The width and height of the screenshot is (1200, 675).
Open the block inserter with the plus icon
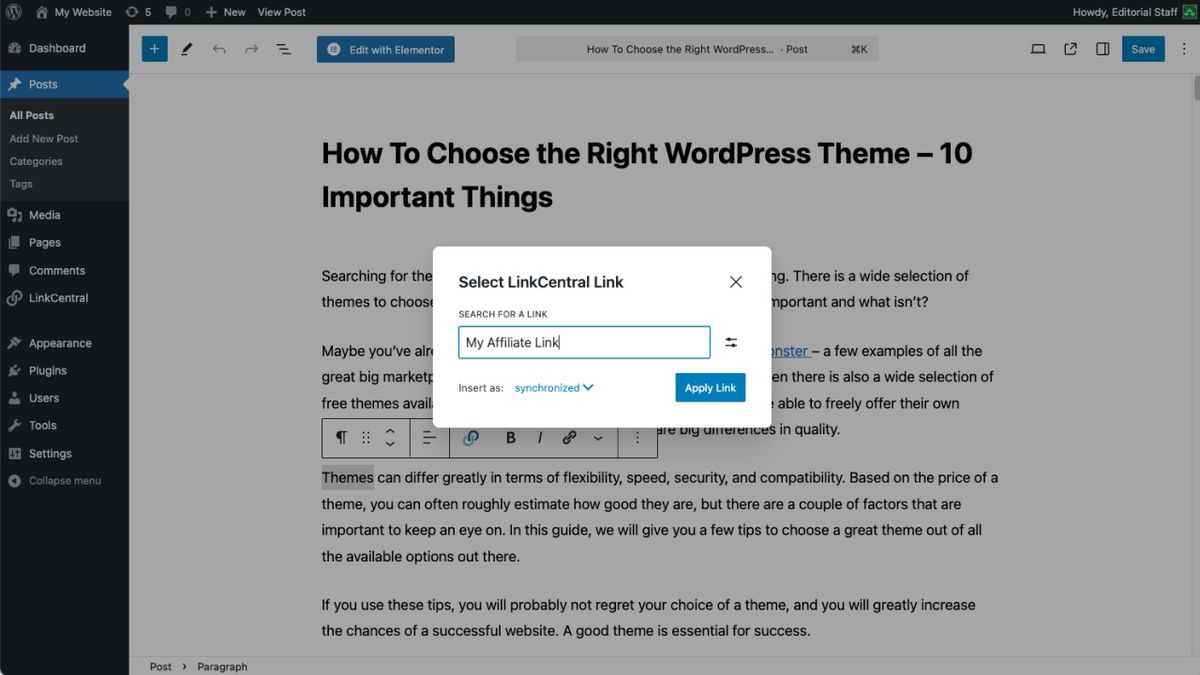(x=154, y=48)
